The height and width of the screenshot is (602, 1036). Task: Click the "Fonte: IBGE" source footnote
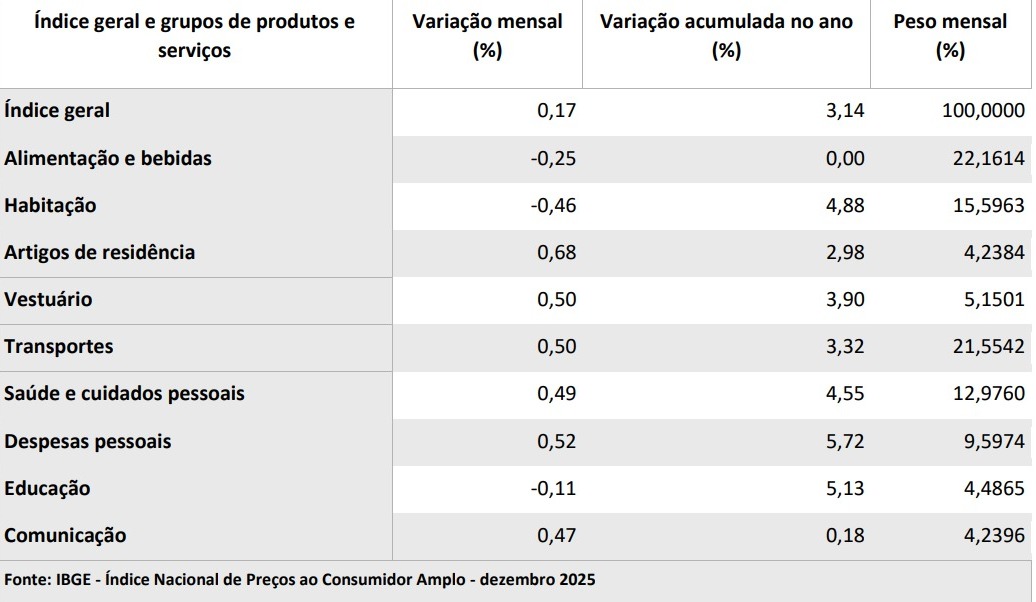point(300,580)
